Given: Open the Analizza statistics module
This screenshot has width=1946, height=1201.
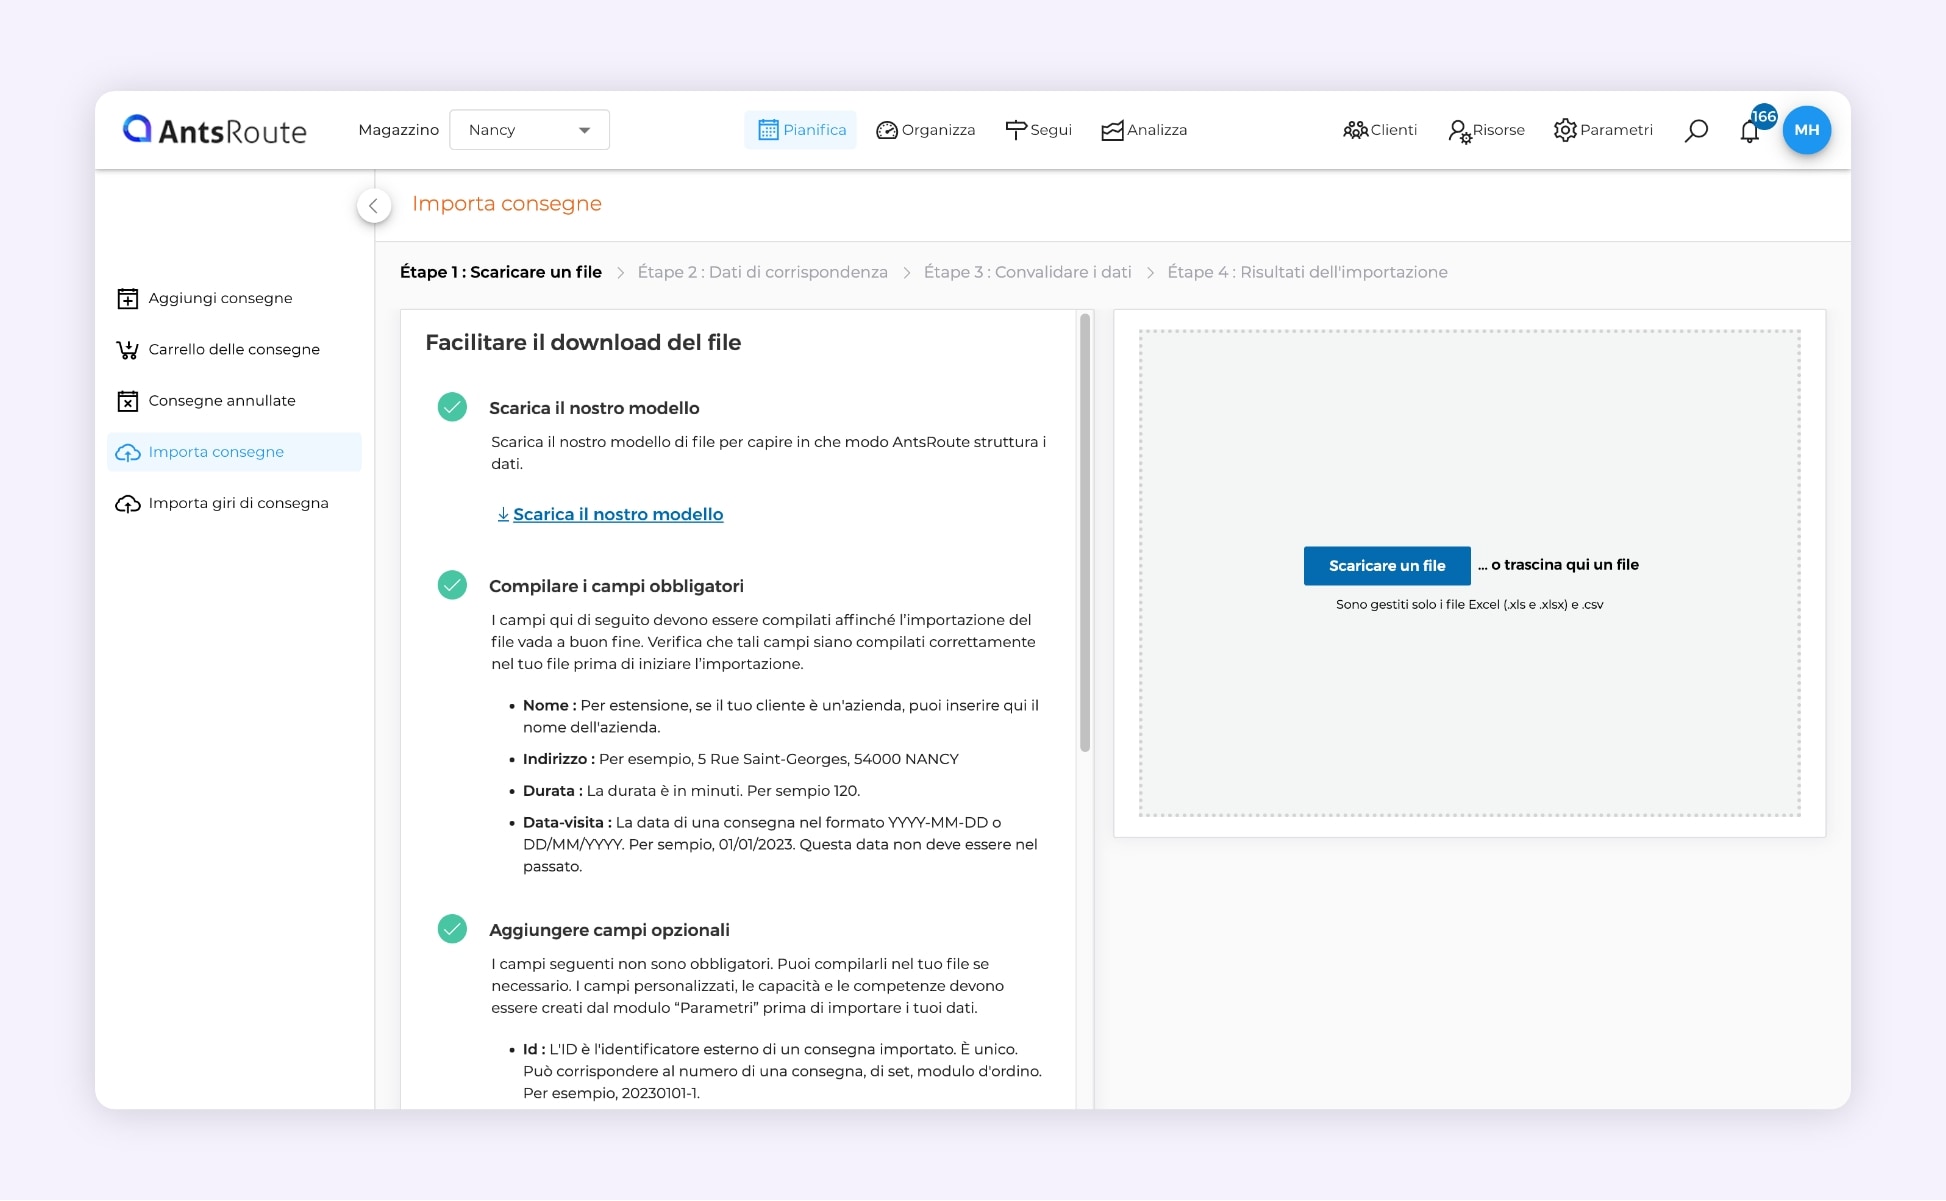Looking at the screenshot, I should click(x=1143, y=129).
